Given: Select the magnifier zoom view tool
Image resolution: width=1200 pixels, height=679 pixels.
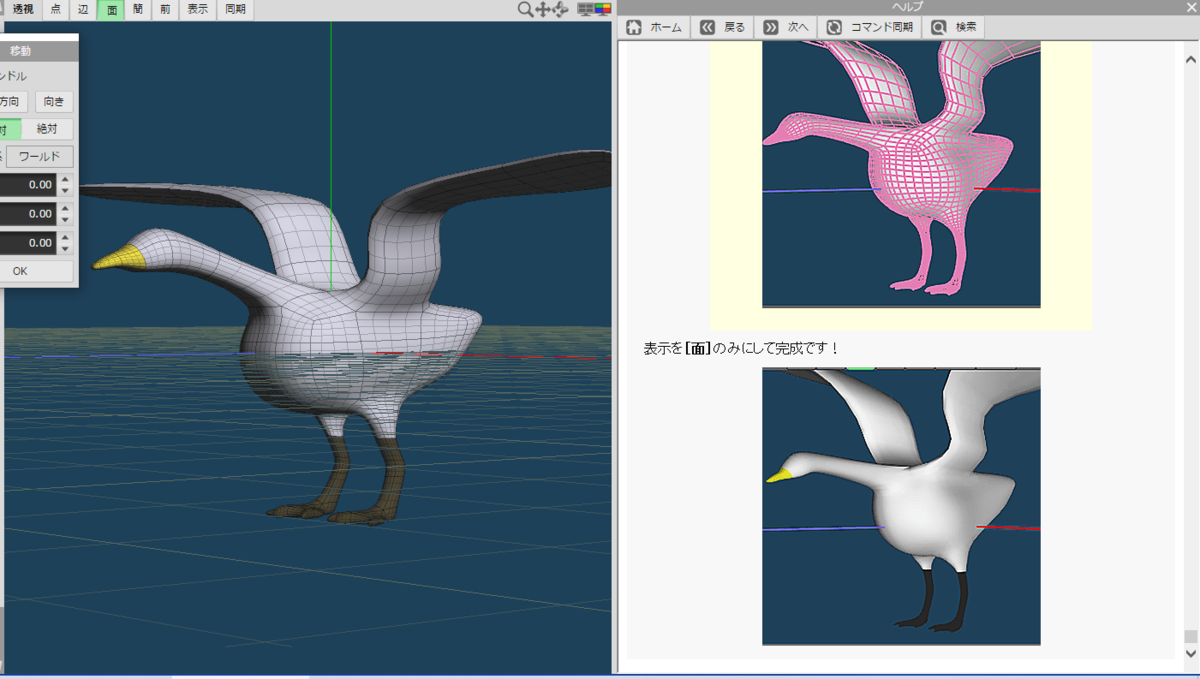Looking at the screenshot, I should coord(525,9).
